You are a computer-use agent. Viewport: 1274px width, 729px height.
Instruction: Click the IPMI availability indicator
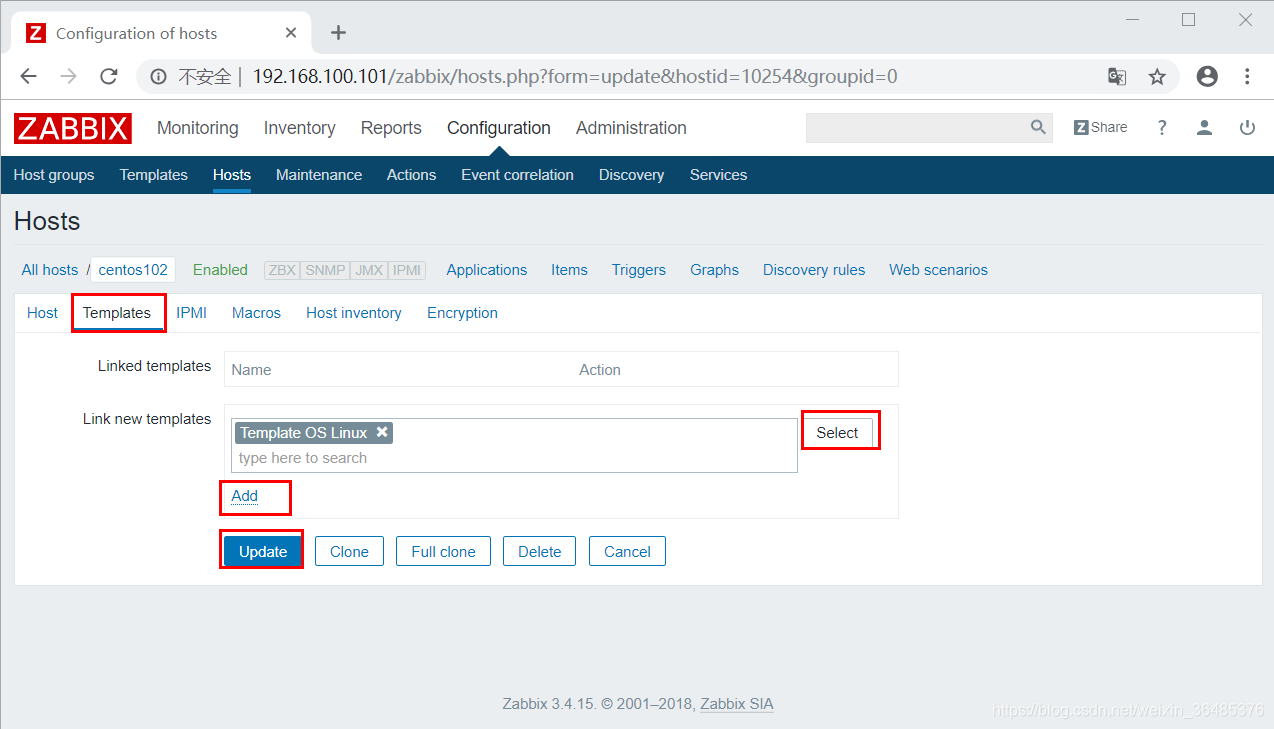pos(407,270)
